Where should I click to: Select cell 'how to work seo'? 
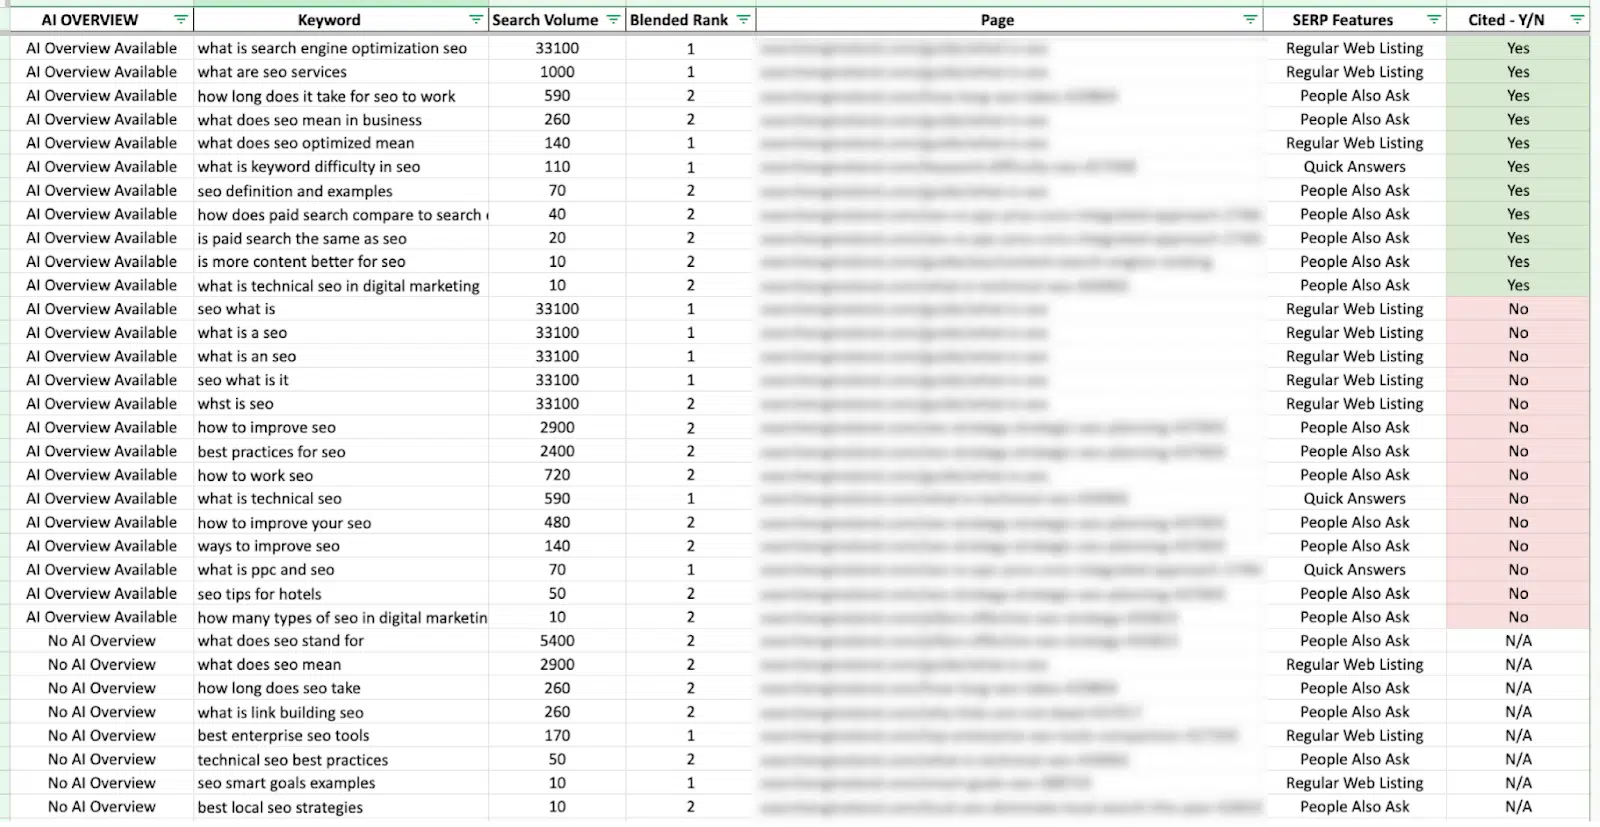[x=341, y=476]
